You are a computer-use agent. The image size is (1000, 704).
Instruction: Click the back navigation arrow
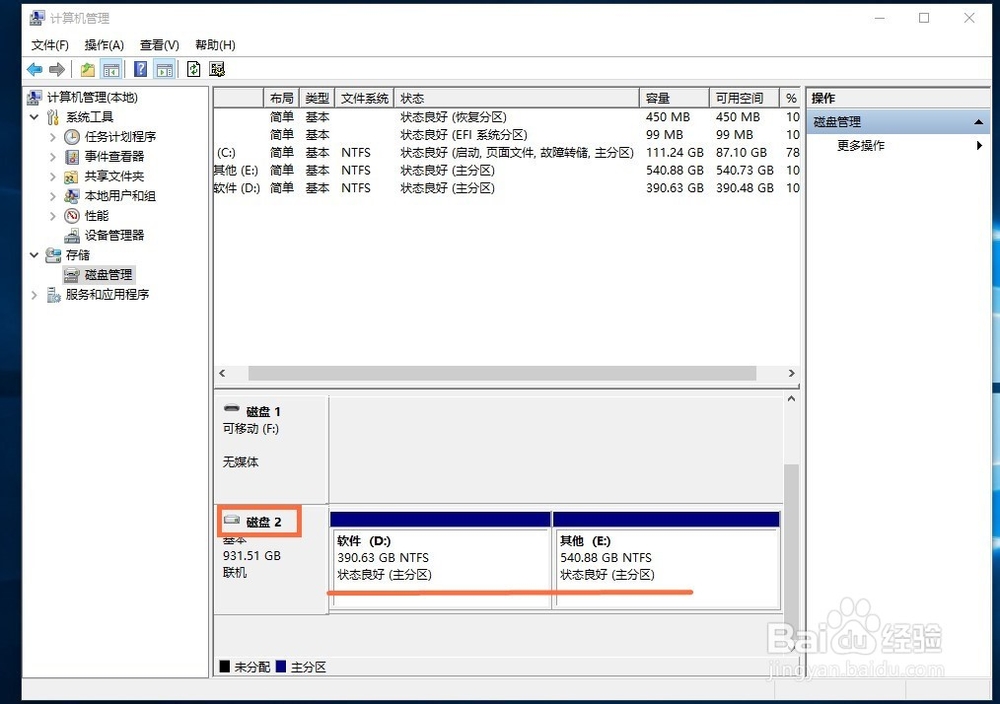click(x=35, y=68)
